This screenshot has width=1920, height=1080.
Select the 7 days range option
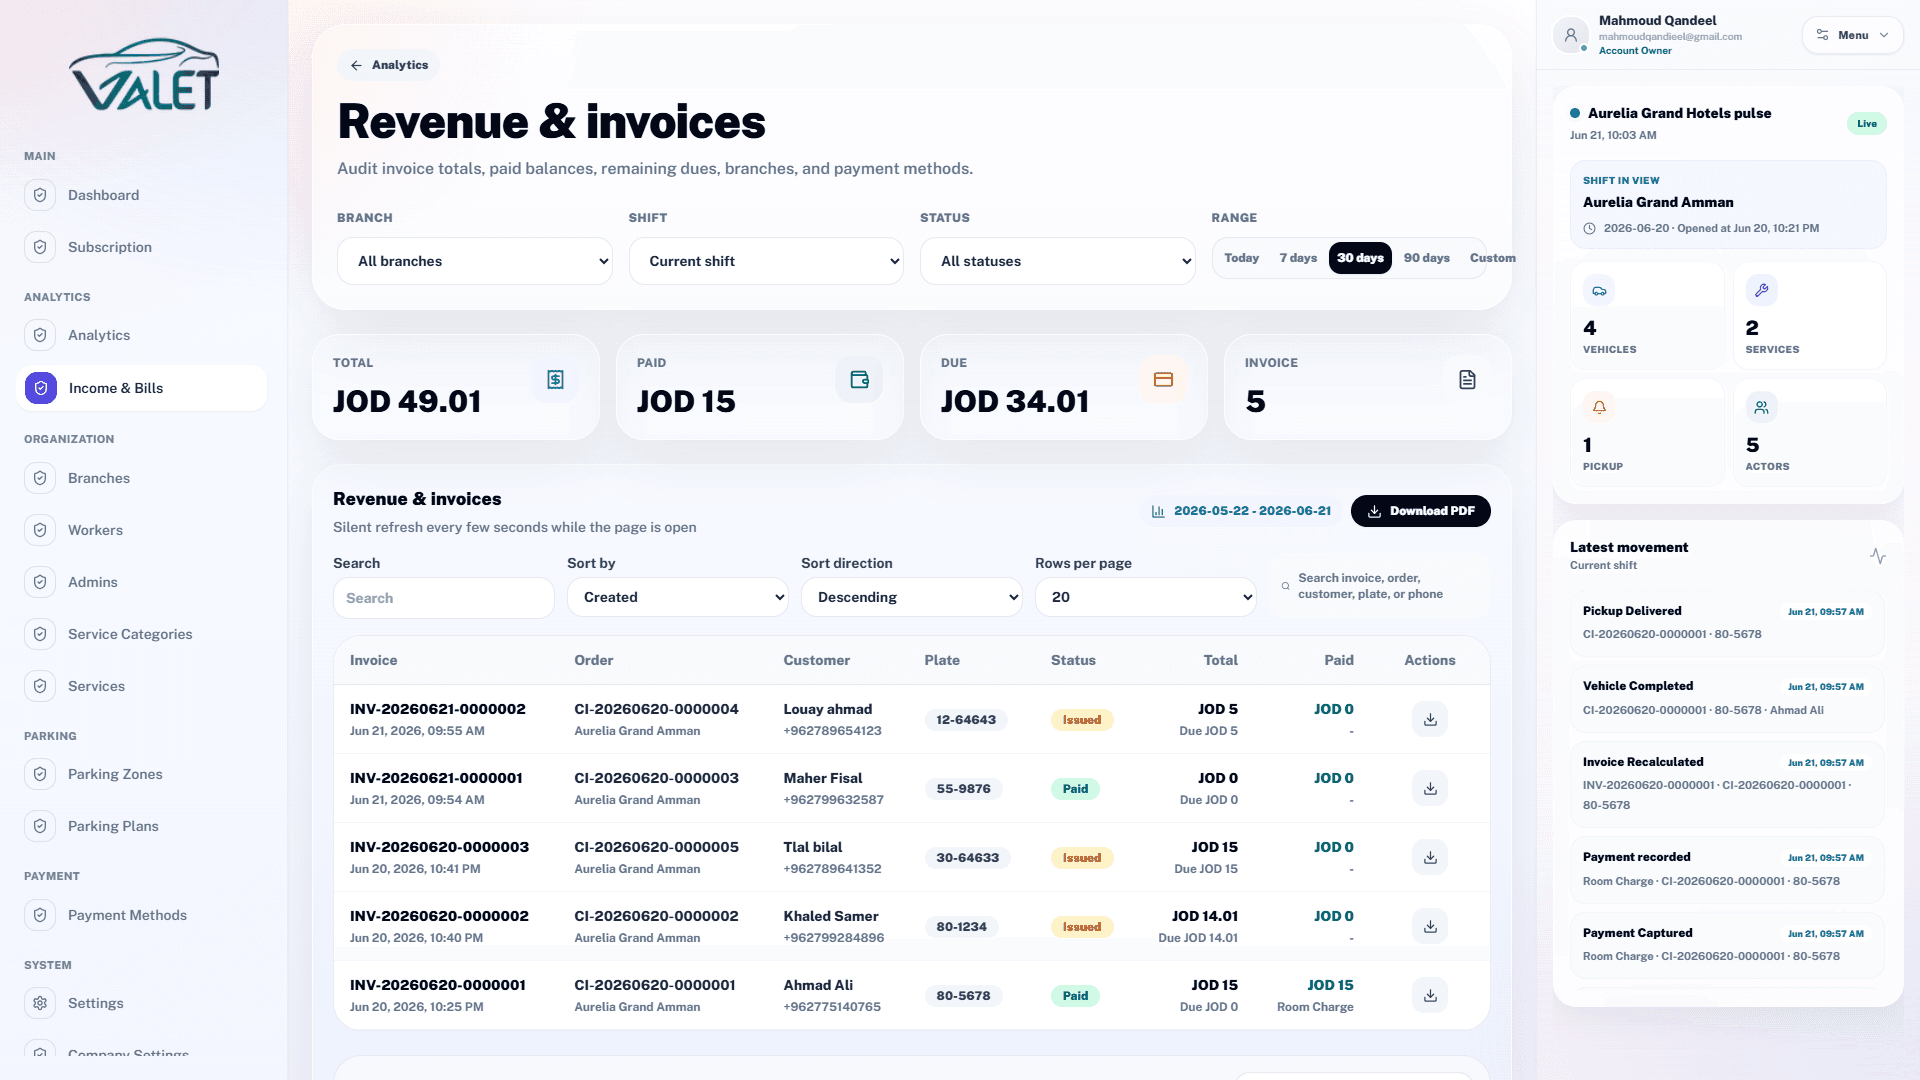[x=1298, y=258]
